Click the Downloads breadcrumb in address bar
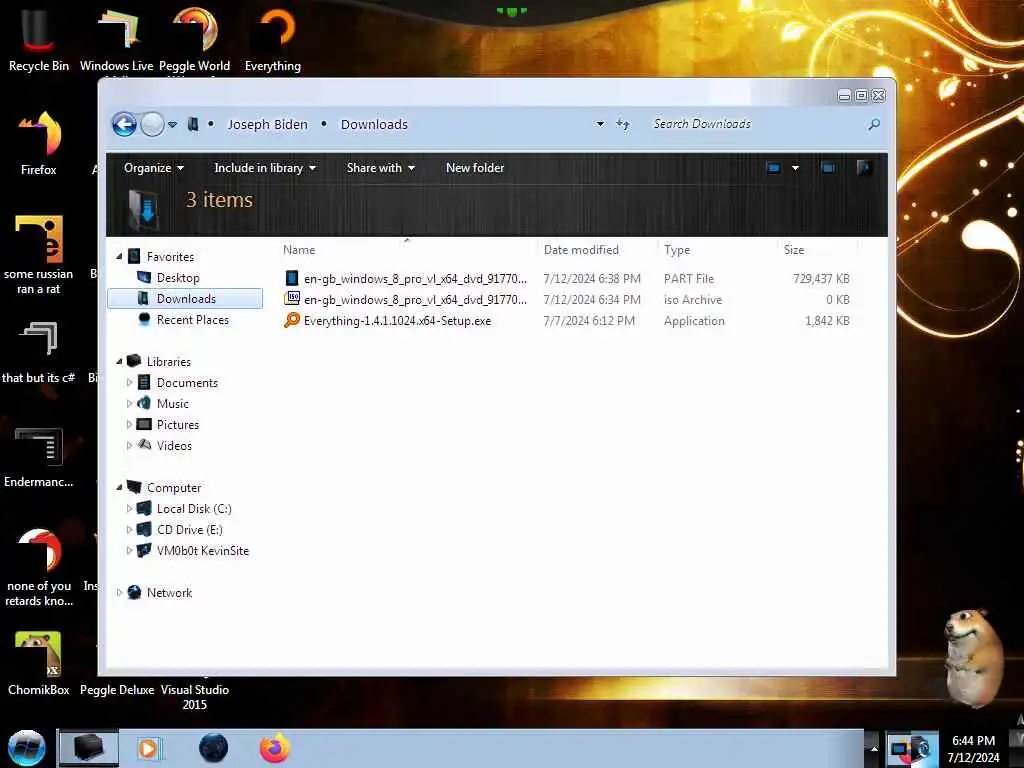The width and height of the screenshot is (1024, 768). click(374, 124)
